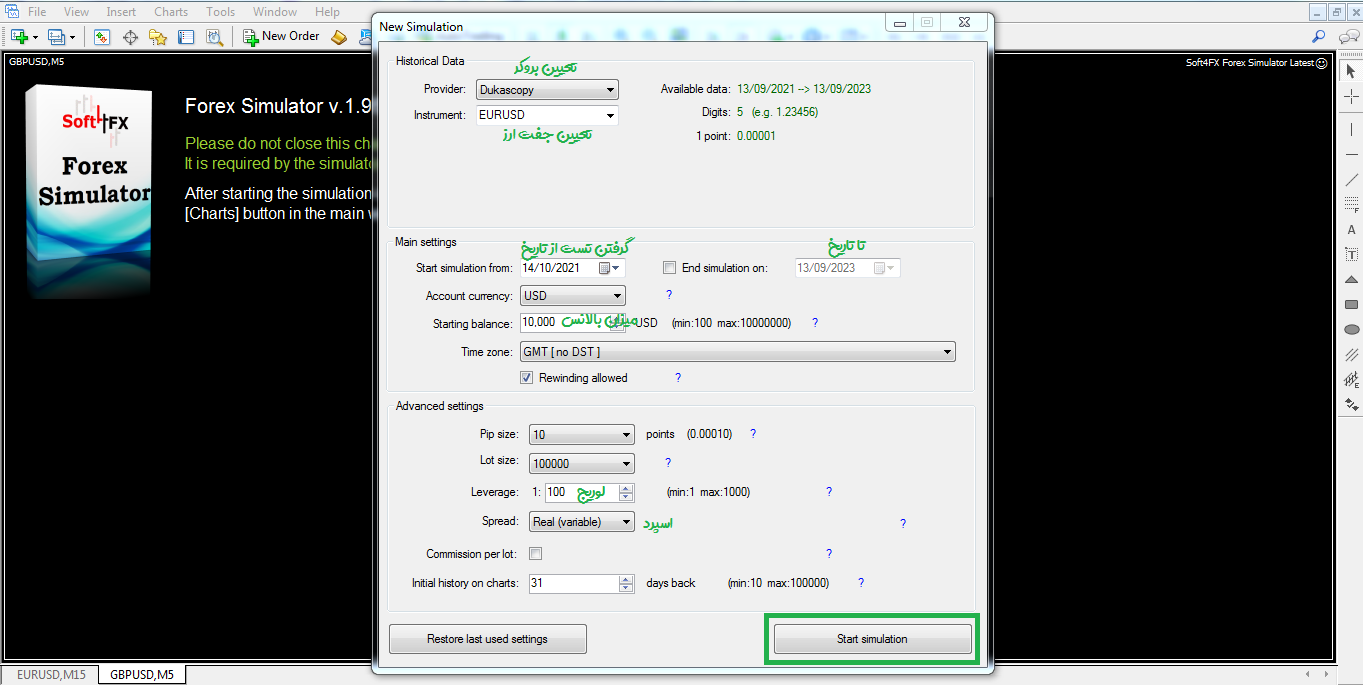Check the Commission per lot checkbox
The width and height of the screenshot is (1363, 686).
pyautogui.click(x=536, y=554)
